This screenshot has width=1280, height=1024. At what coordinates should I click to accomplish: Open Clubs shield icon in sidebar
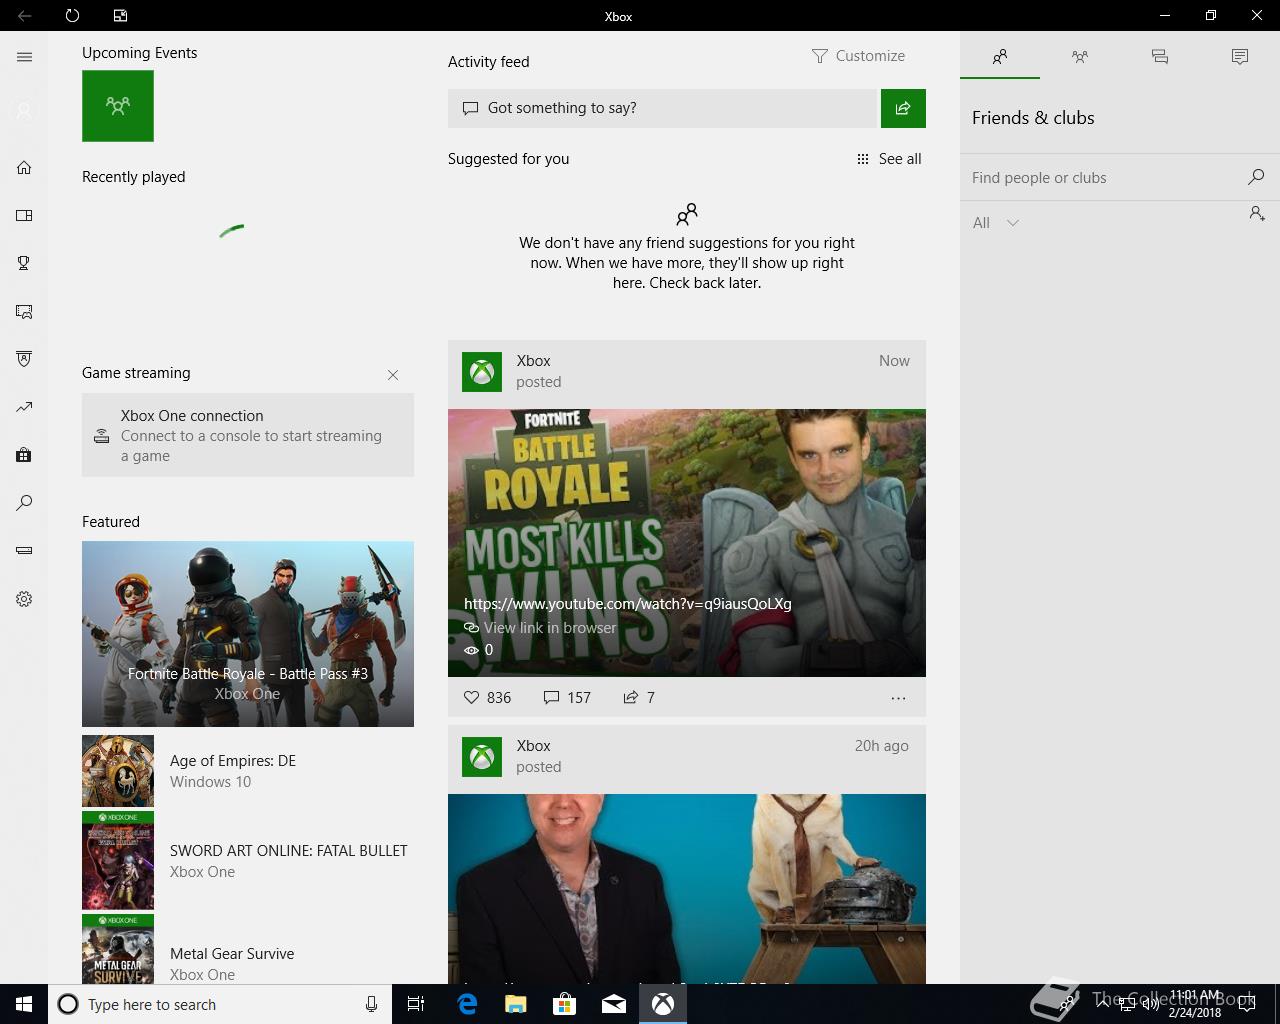click(24, 359)
